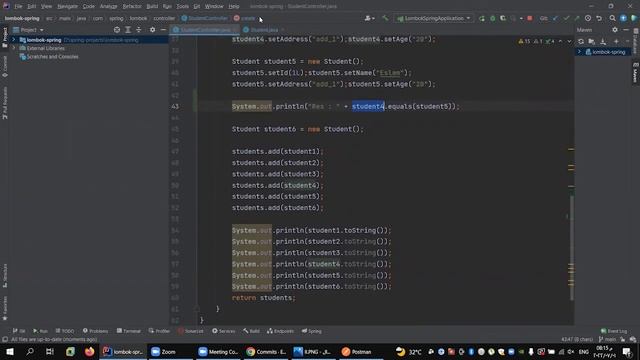Expand lombok-spring node in Maven panel
This screenshot has height=360, width=640.
pos(579,52)
